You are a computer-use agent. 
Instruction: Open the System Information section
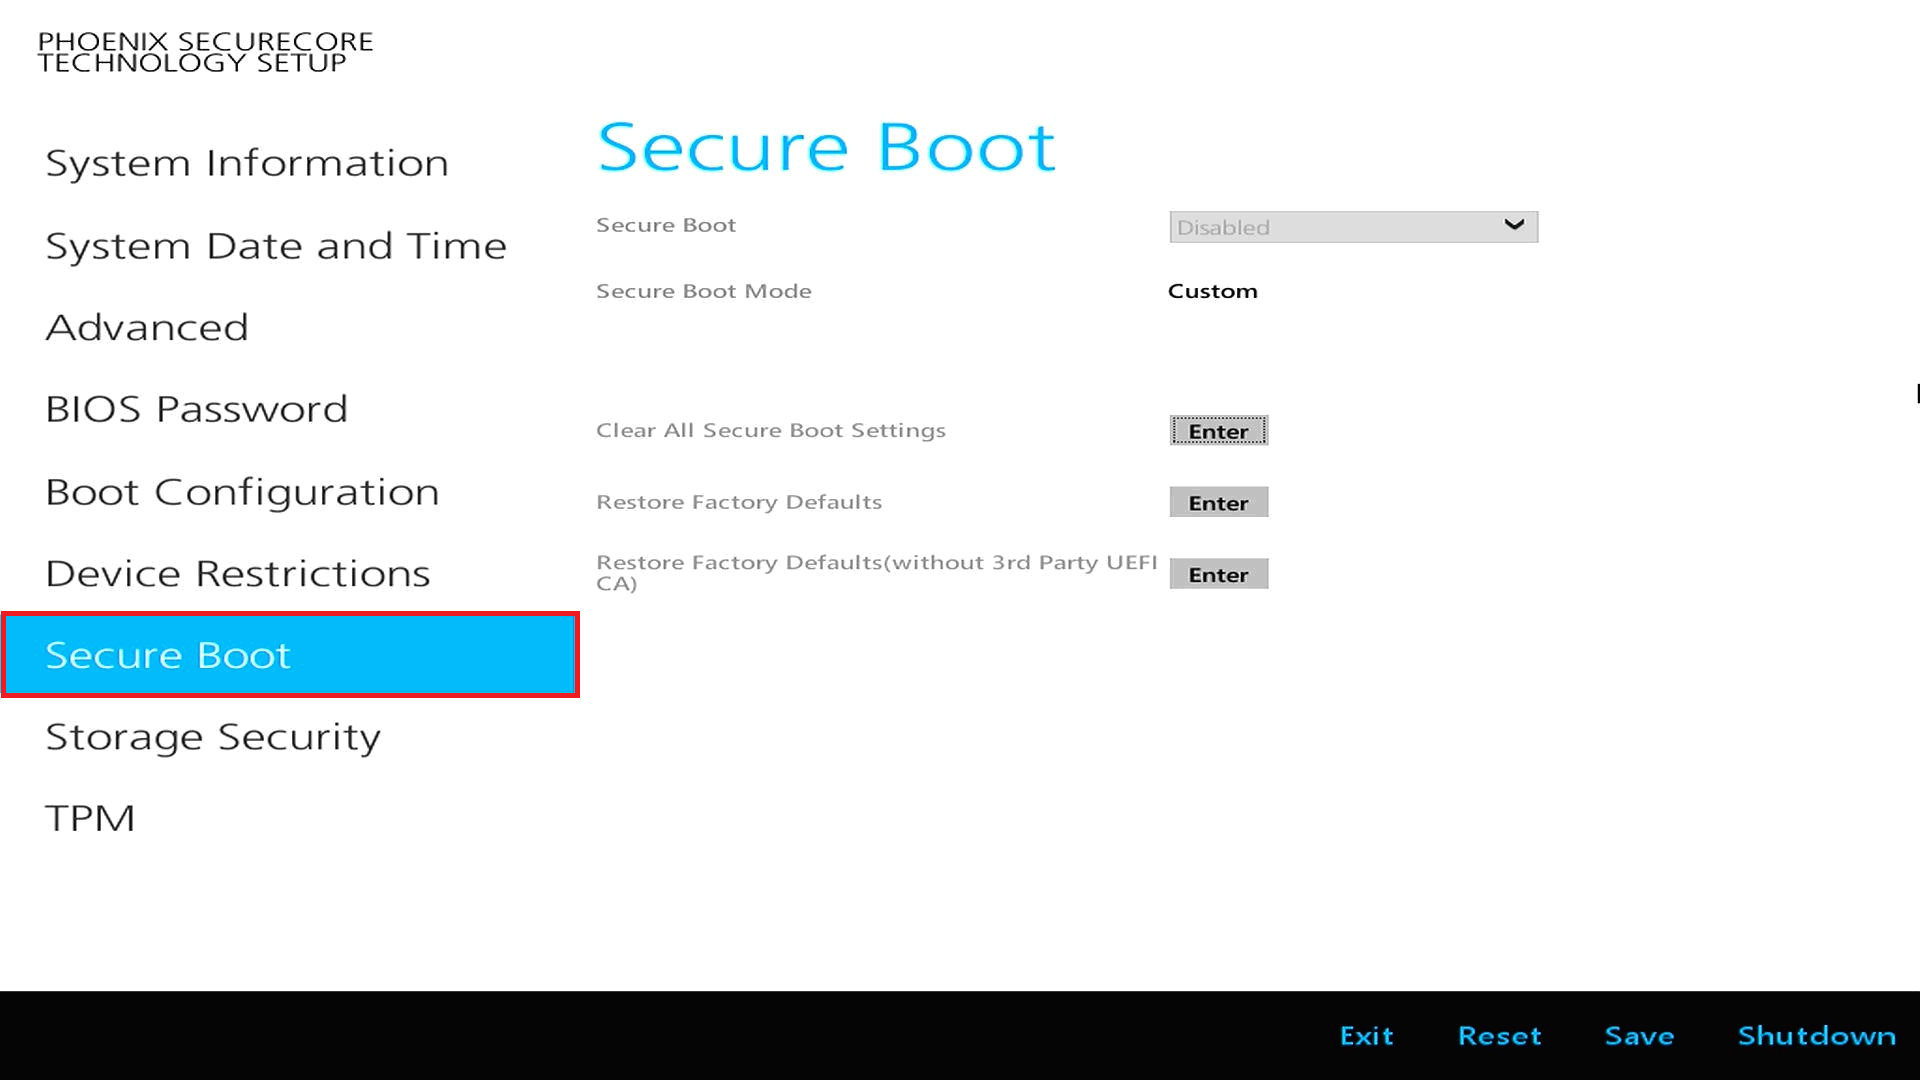click(x=247, y=163)
